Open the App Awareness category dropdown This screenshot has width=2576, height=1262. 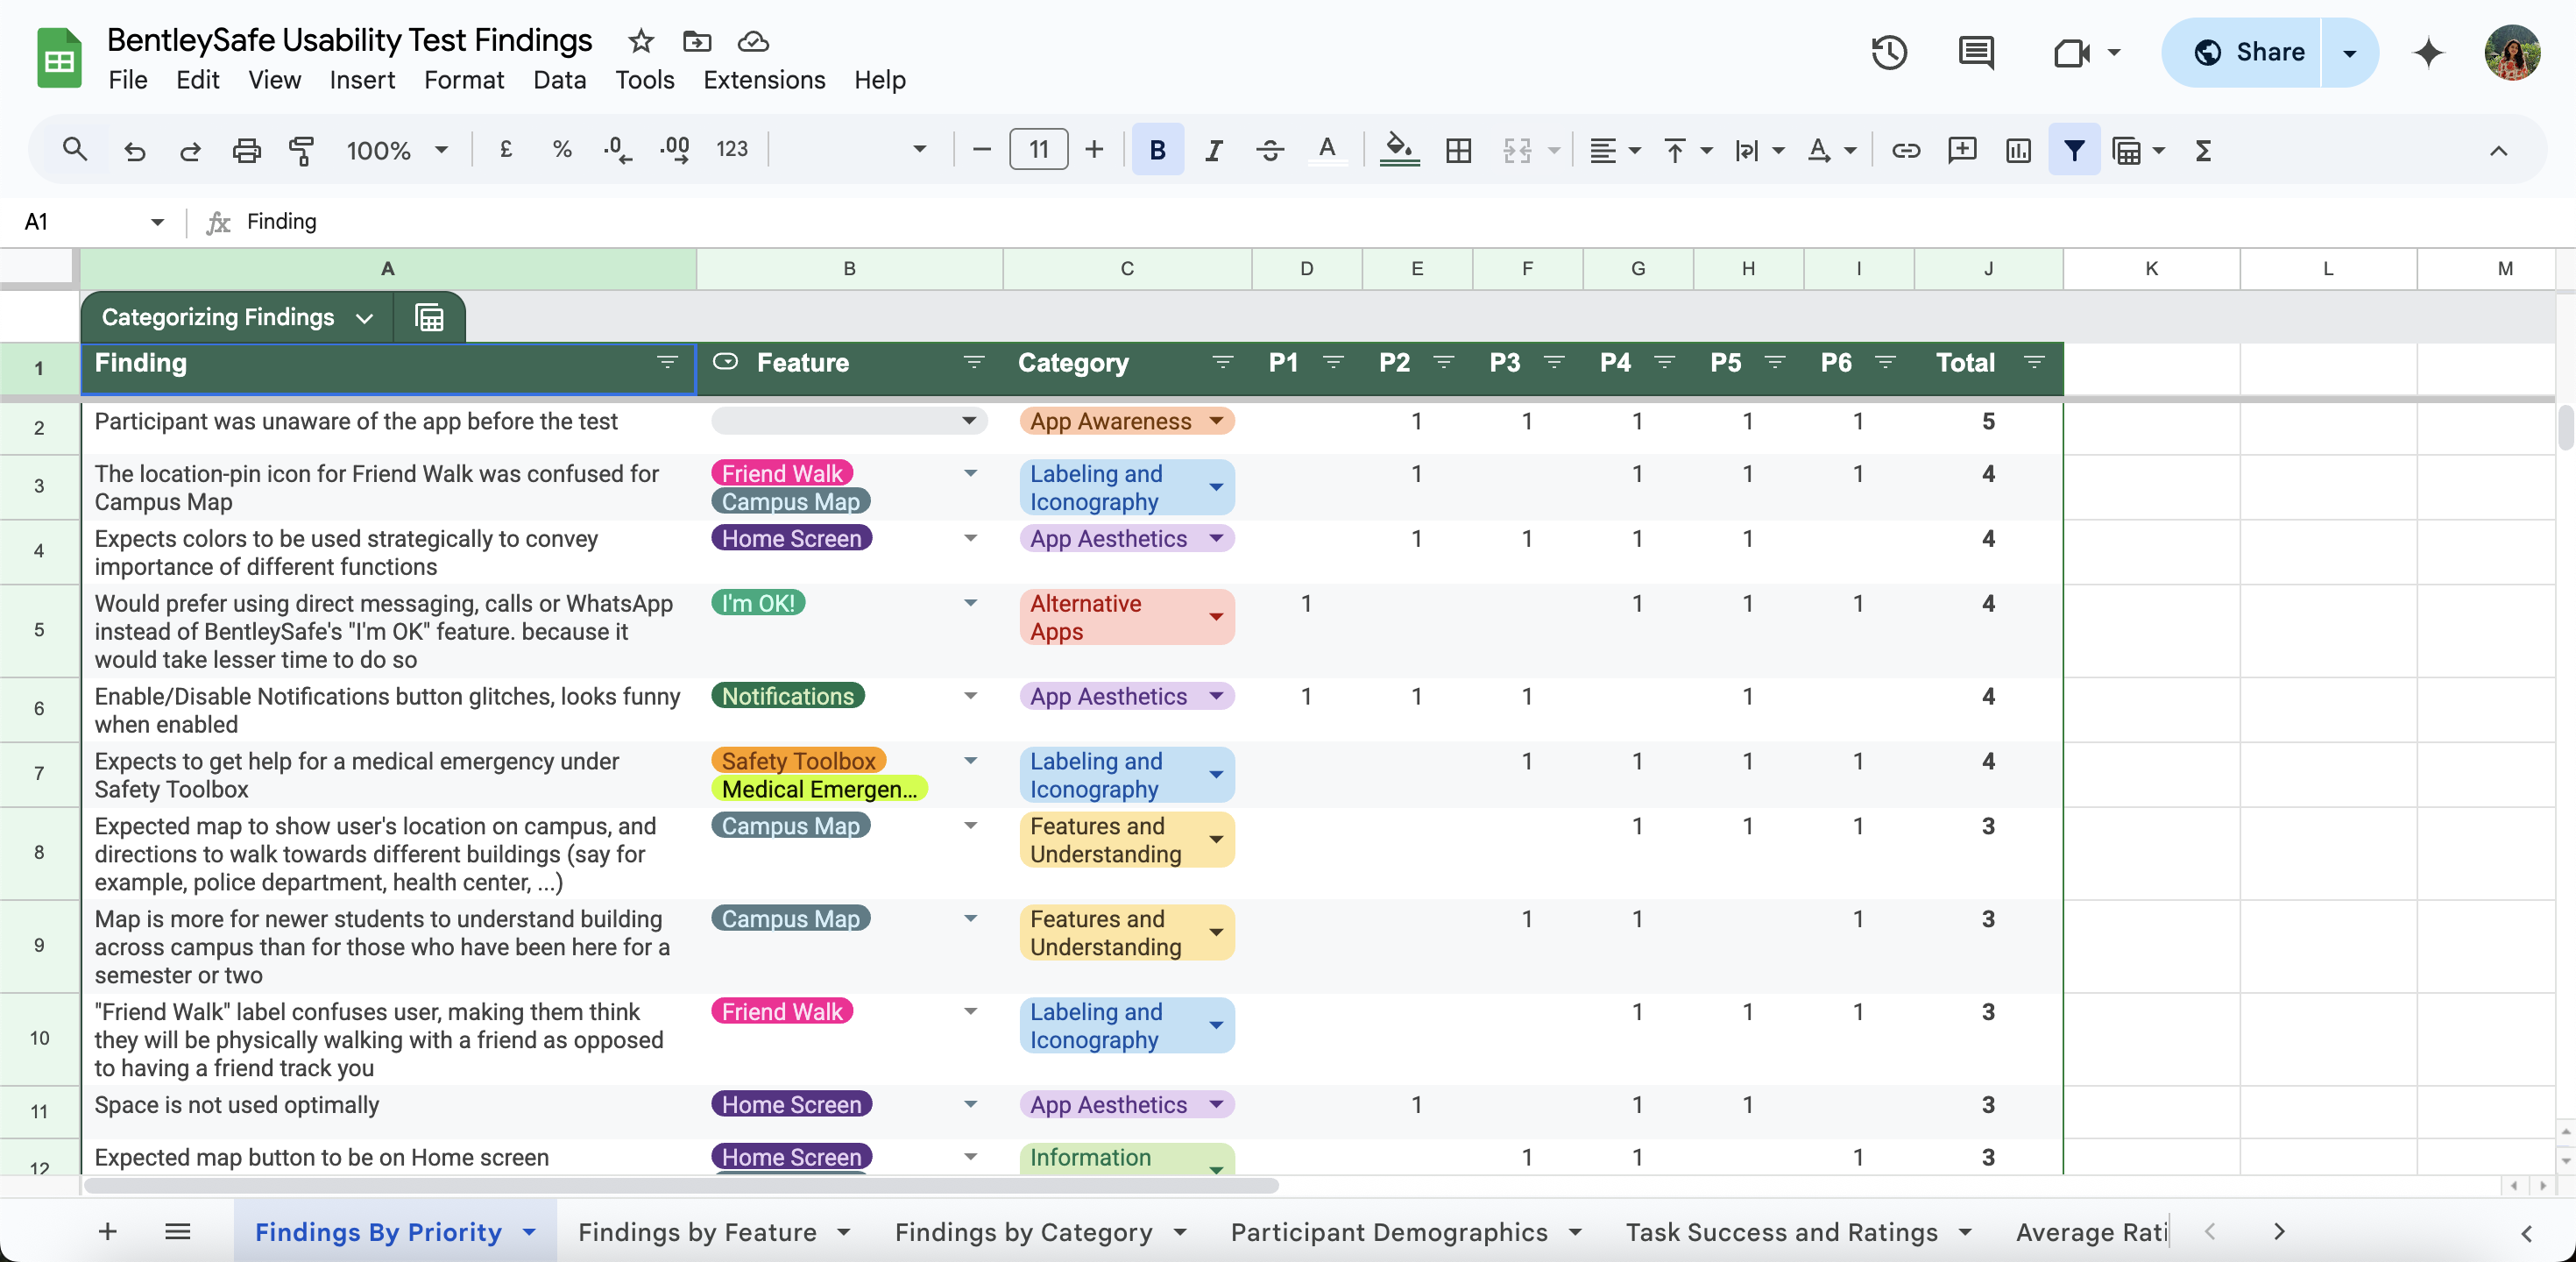[x=1216, y=421]
